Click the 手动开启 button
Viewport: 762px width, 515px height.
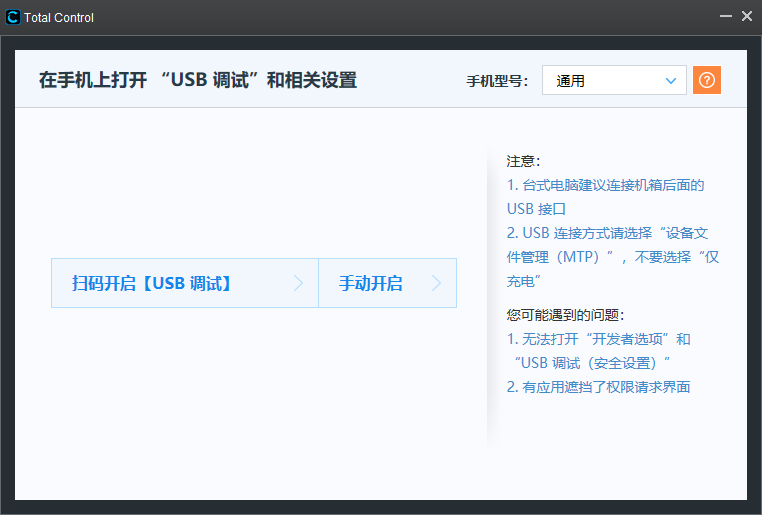point(387,283)
